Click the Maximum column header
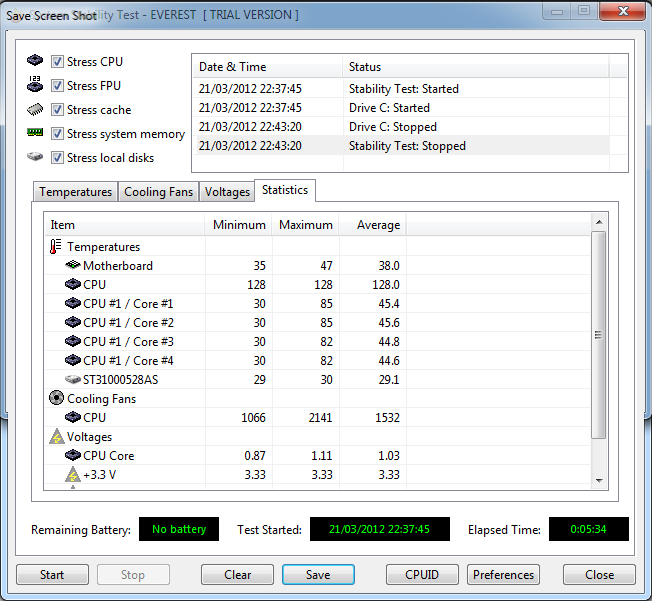 (306, 225)
